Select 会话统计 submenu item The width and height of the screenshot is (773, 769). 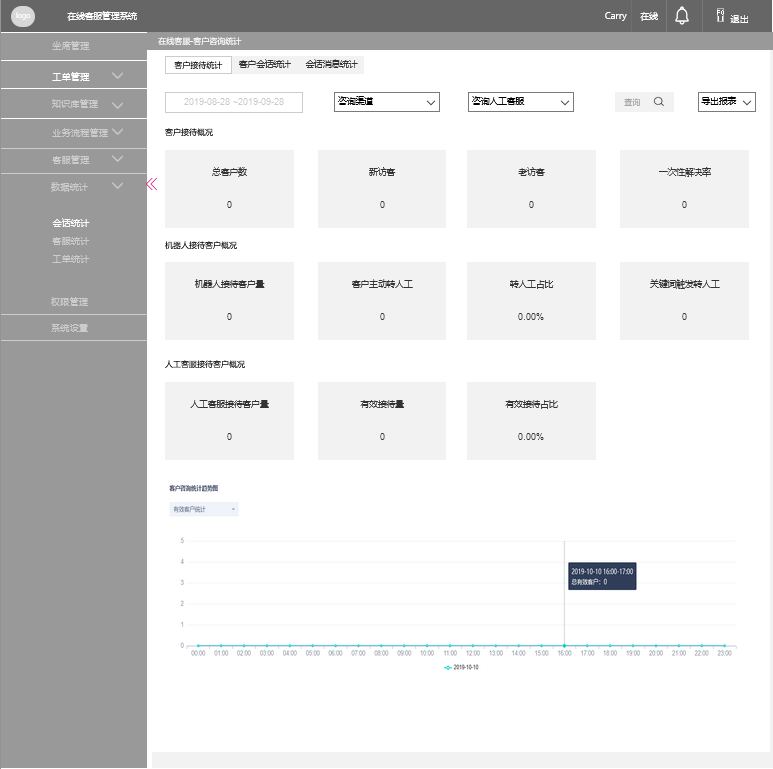tap(70, 223)
